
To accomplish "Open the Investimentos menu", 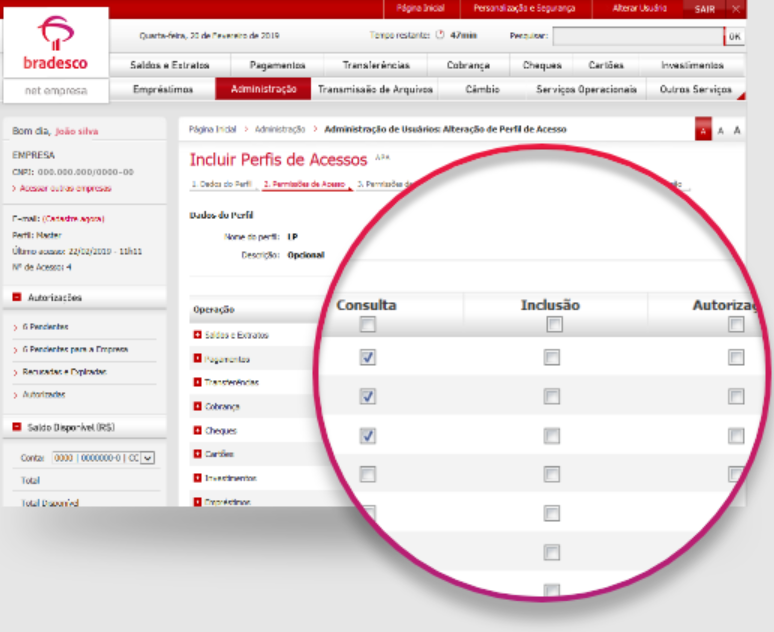I will click(692, 65).
